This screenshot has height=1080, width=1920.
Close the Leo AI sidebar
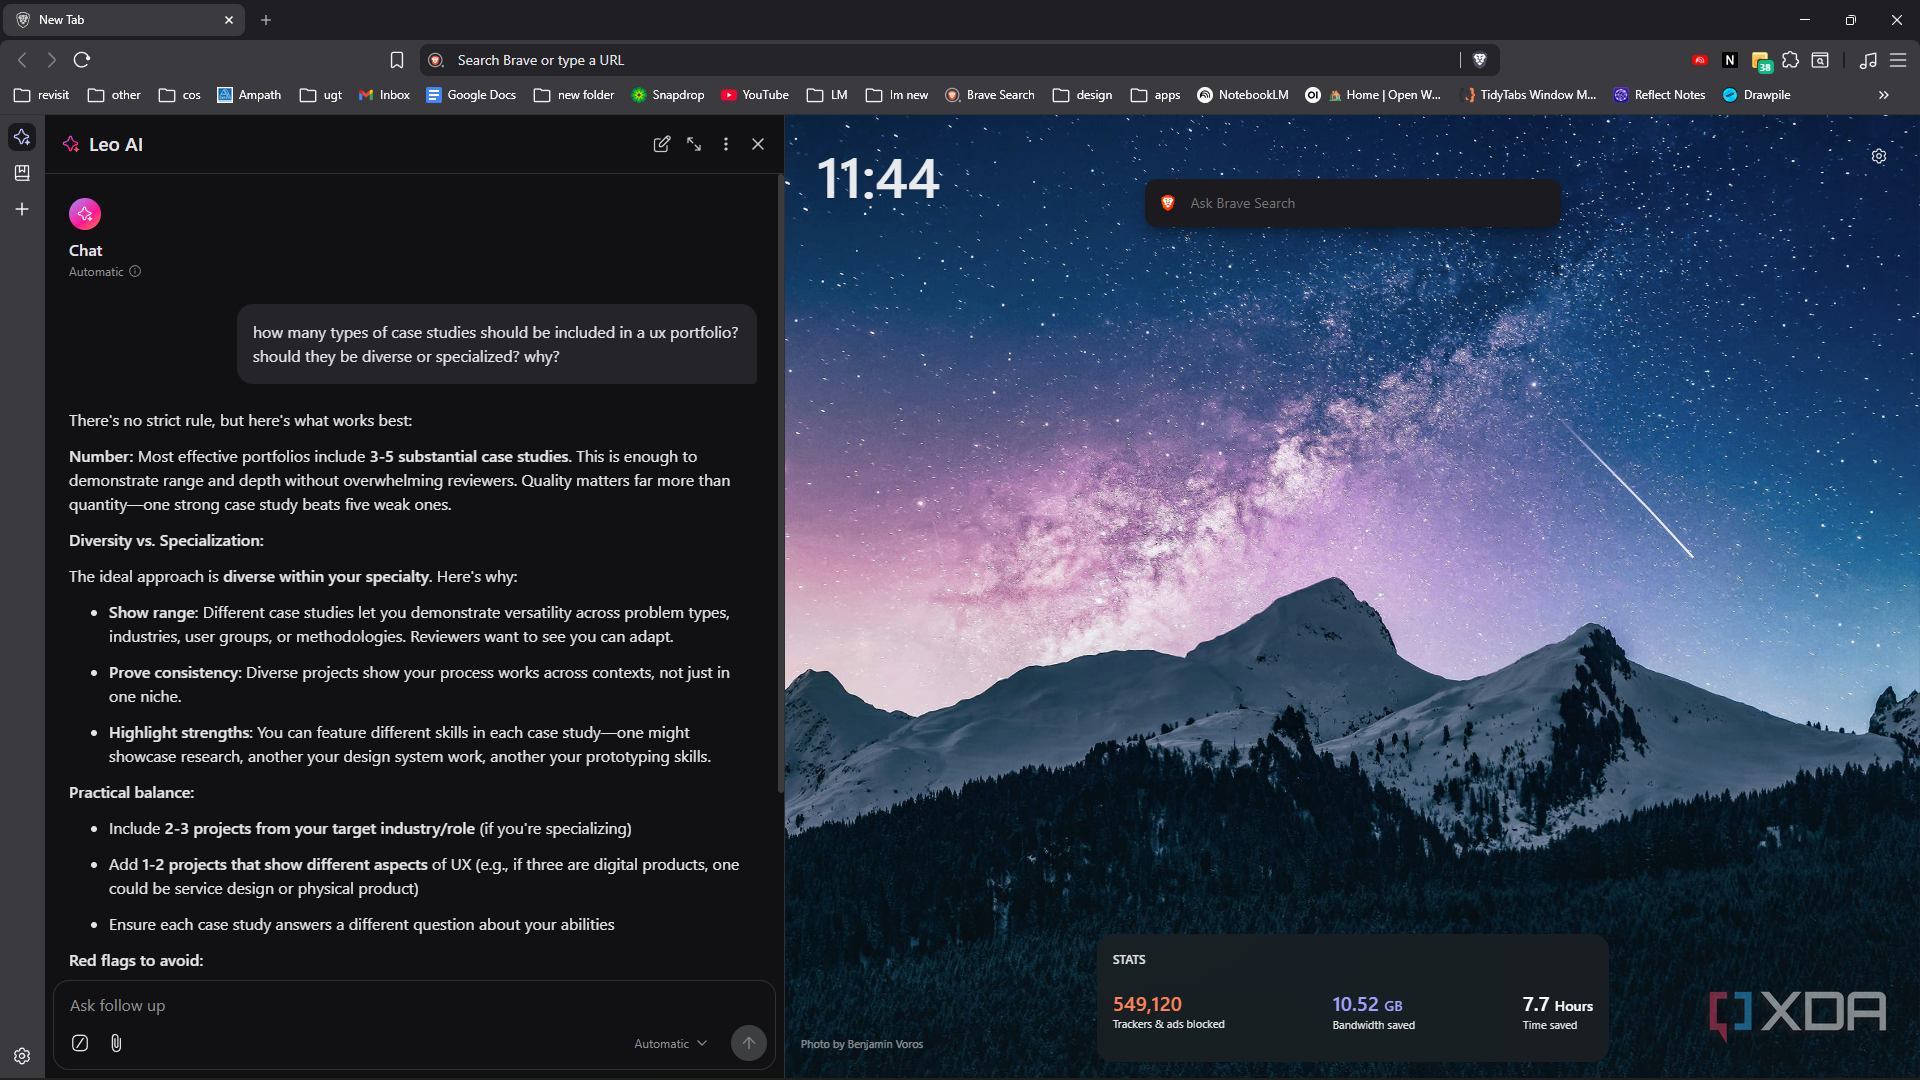pyautogui.click(x=758, y=144)
